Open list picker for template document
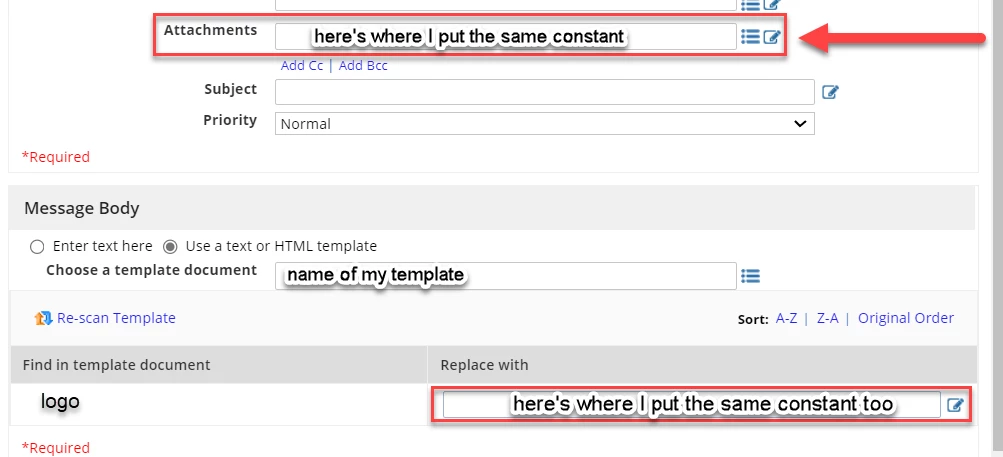1003x457 pixels. pos(750,276)
